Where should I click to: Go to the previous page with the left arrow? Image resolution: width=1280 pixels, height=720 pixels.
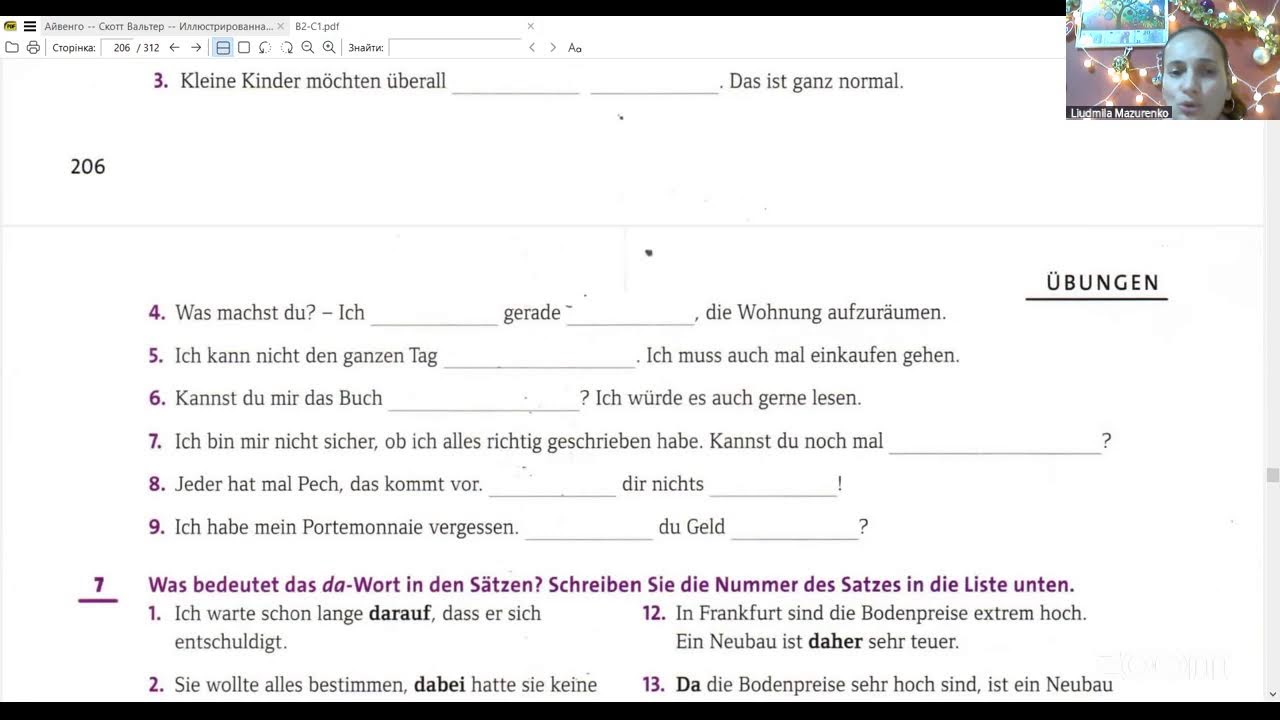point(174,47)
